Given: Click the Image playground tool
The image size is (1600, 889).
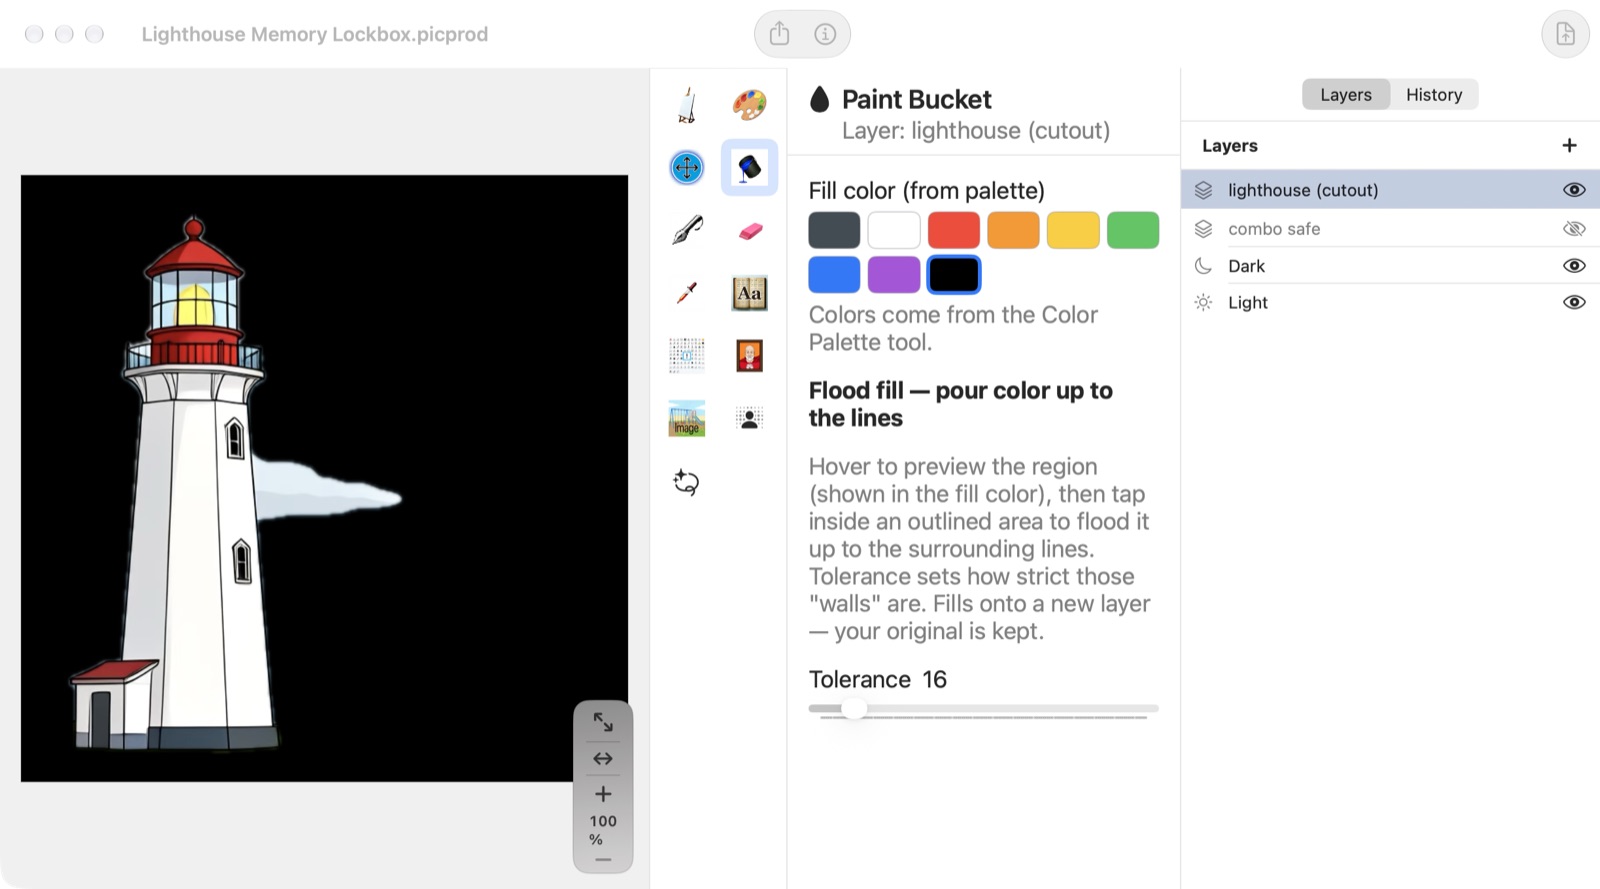Looking at the screenshot, I should pyautogui.click(x=687, y=418).
